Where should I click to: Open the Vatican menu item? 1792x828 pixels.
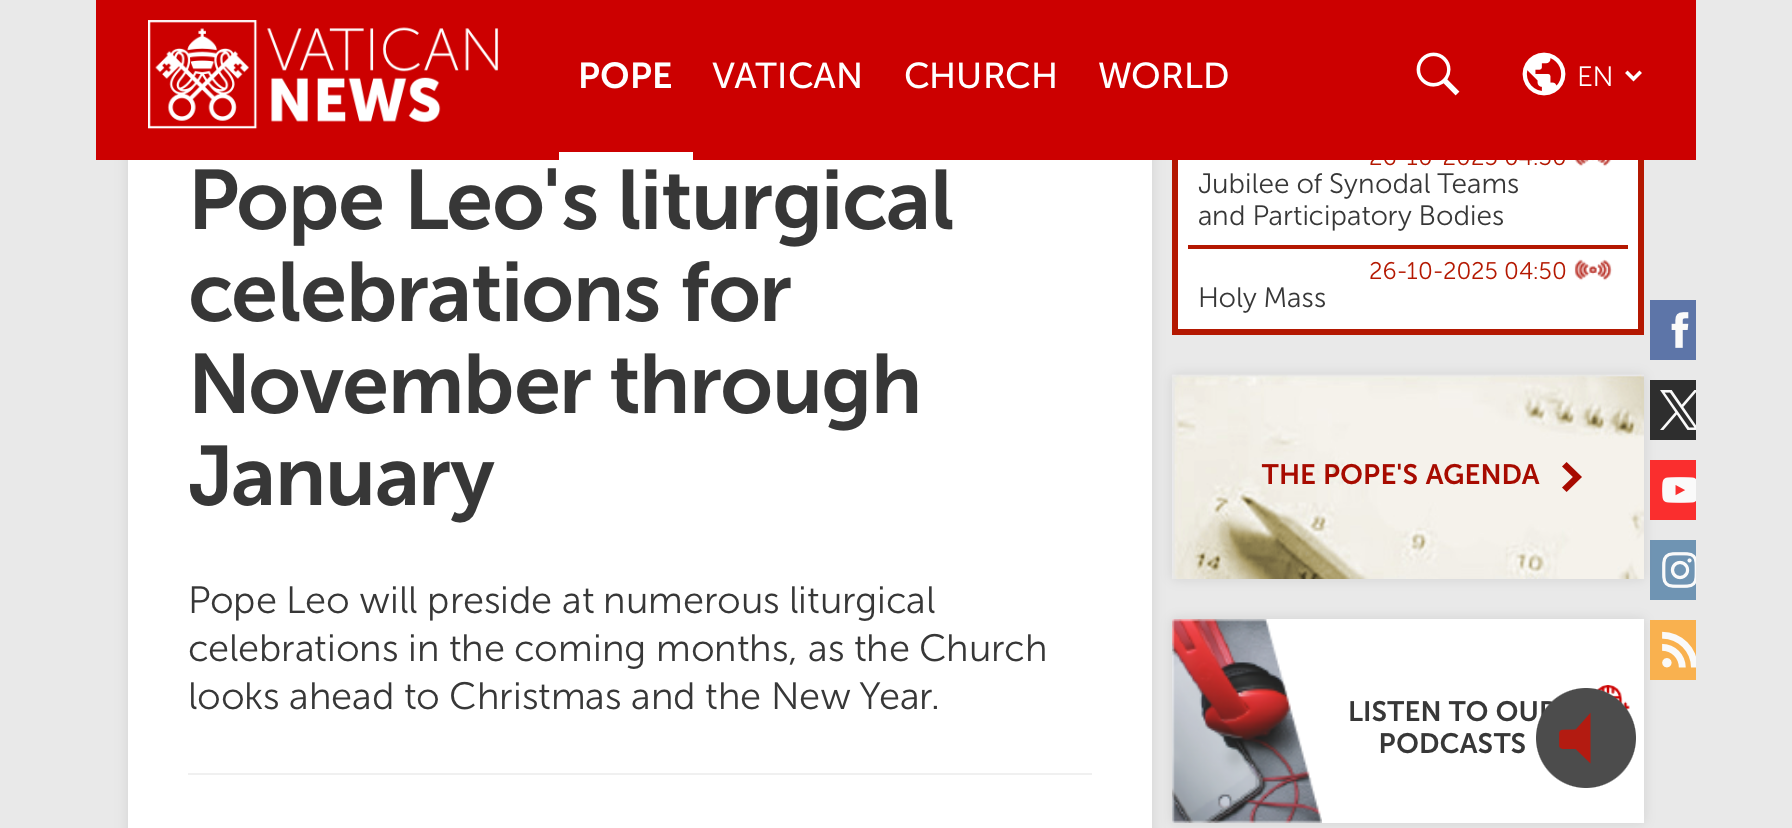[x=787, y=76]
